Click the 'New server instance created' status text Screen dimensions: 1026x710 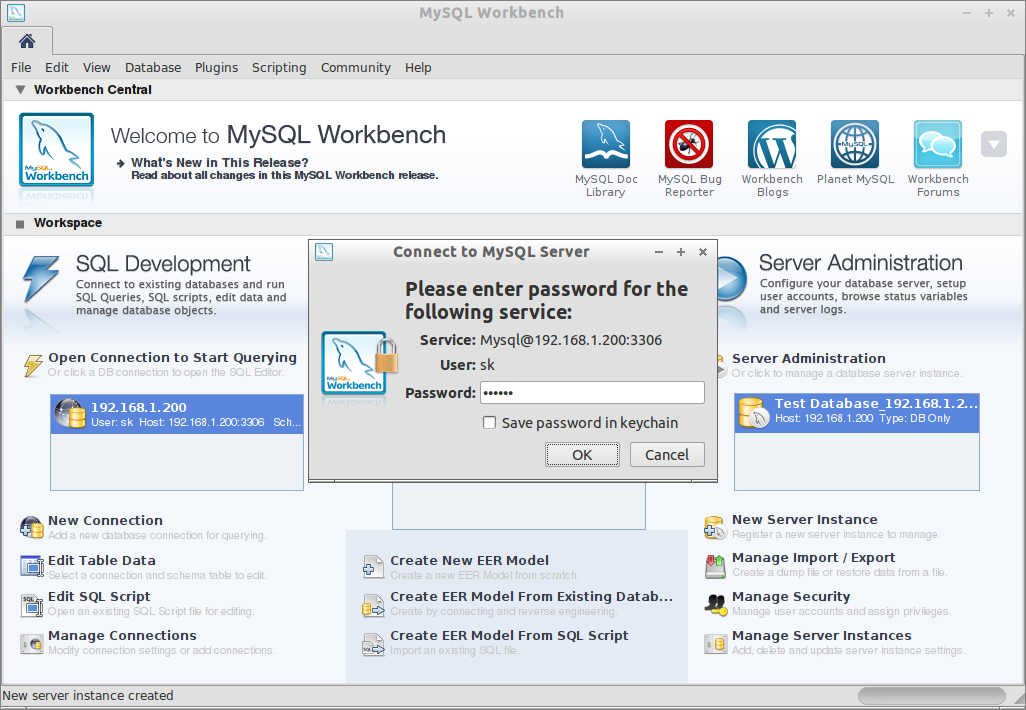point(88,695)
